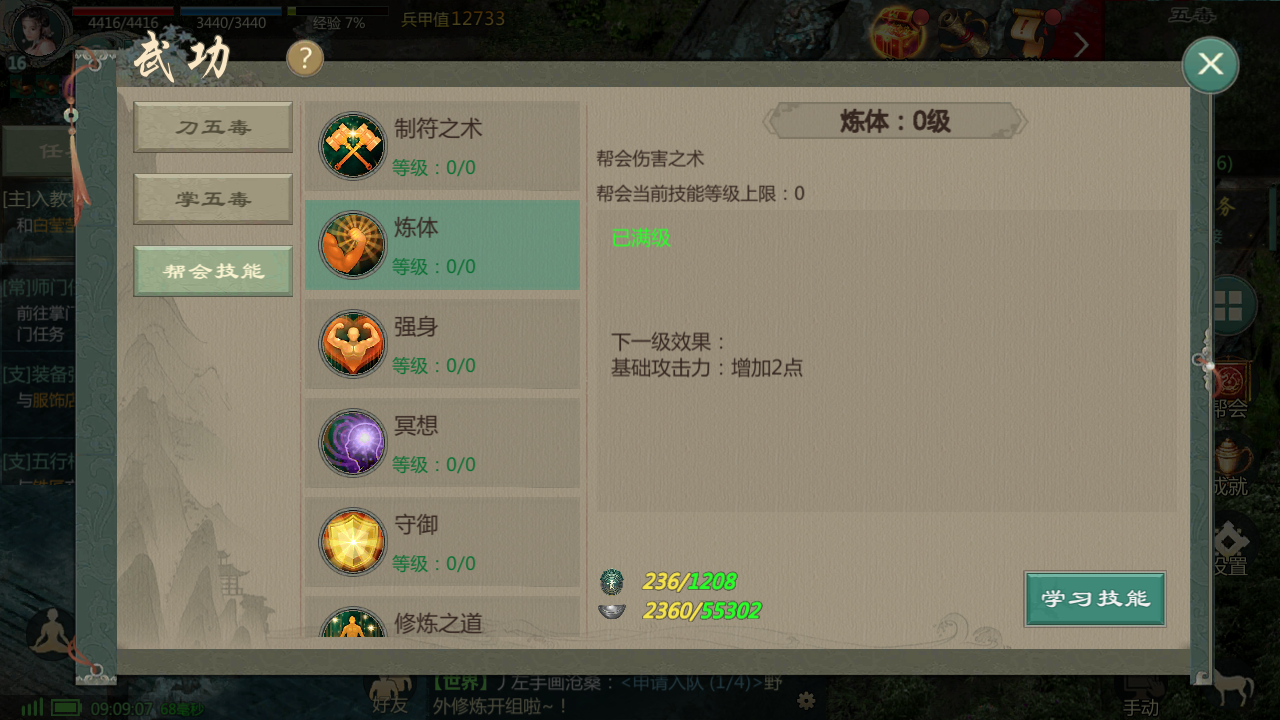This screenshot has height=720, width=1280.
Task: Open chat settings gear icon
Action: coord(806,701)
